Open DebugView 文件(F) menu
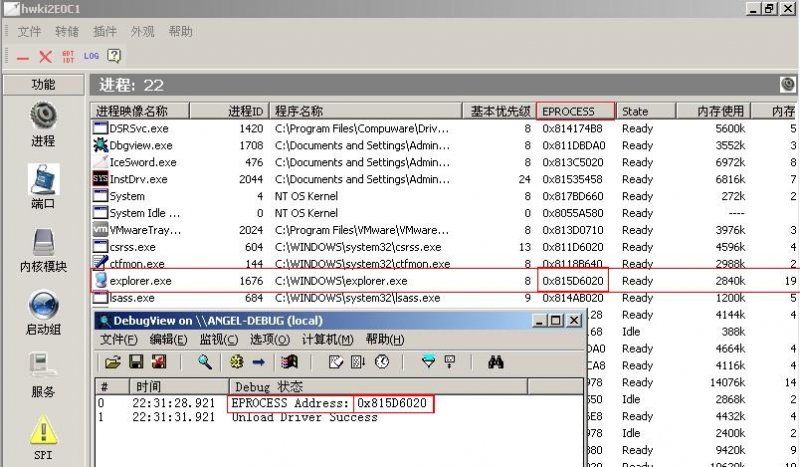 click(x=119, y=339)
